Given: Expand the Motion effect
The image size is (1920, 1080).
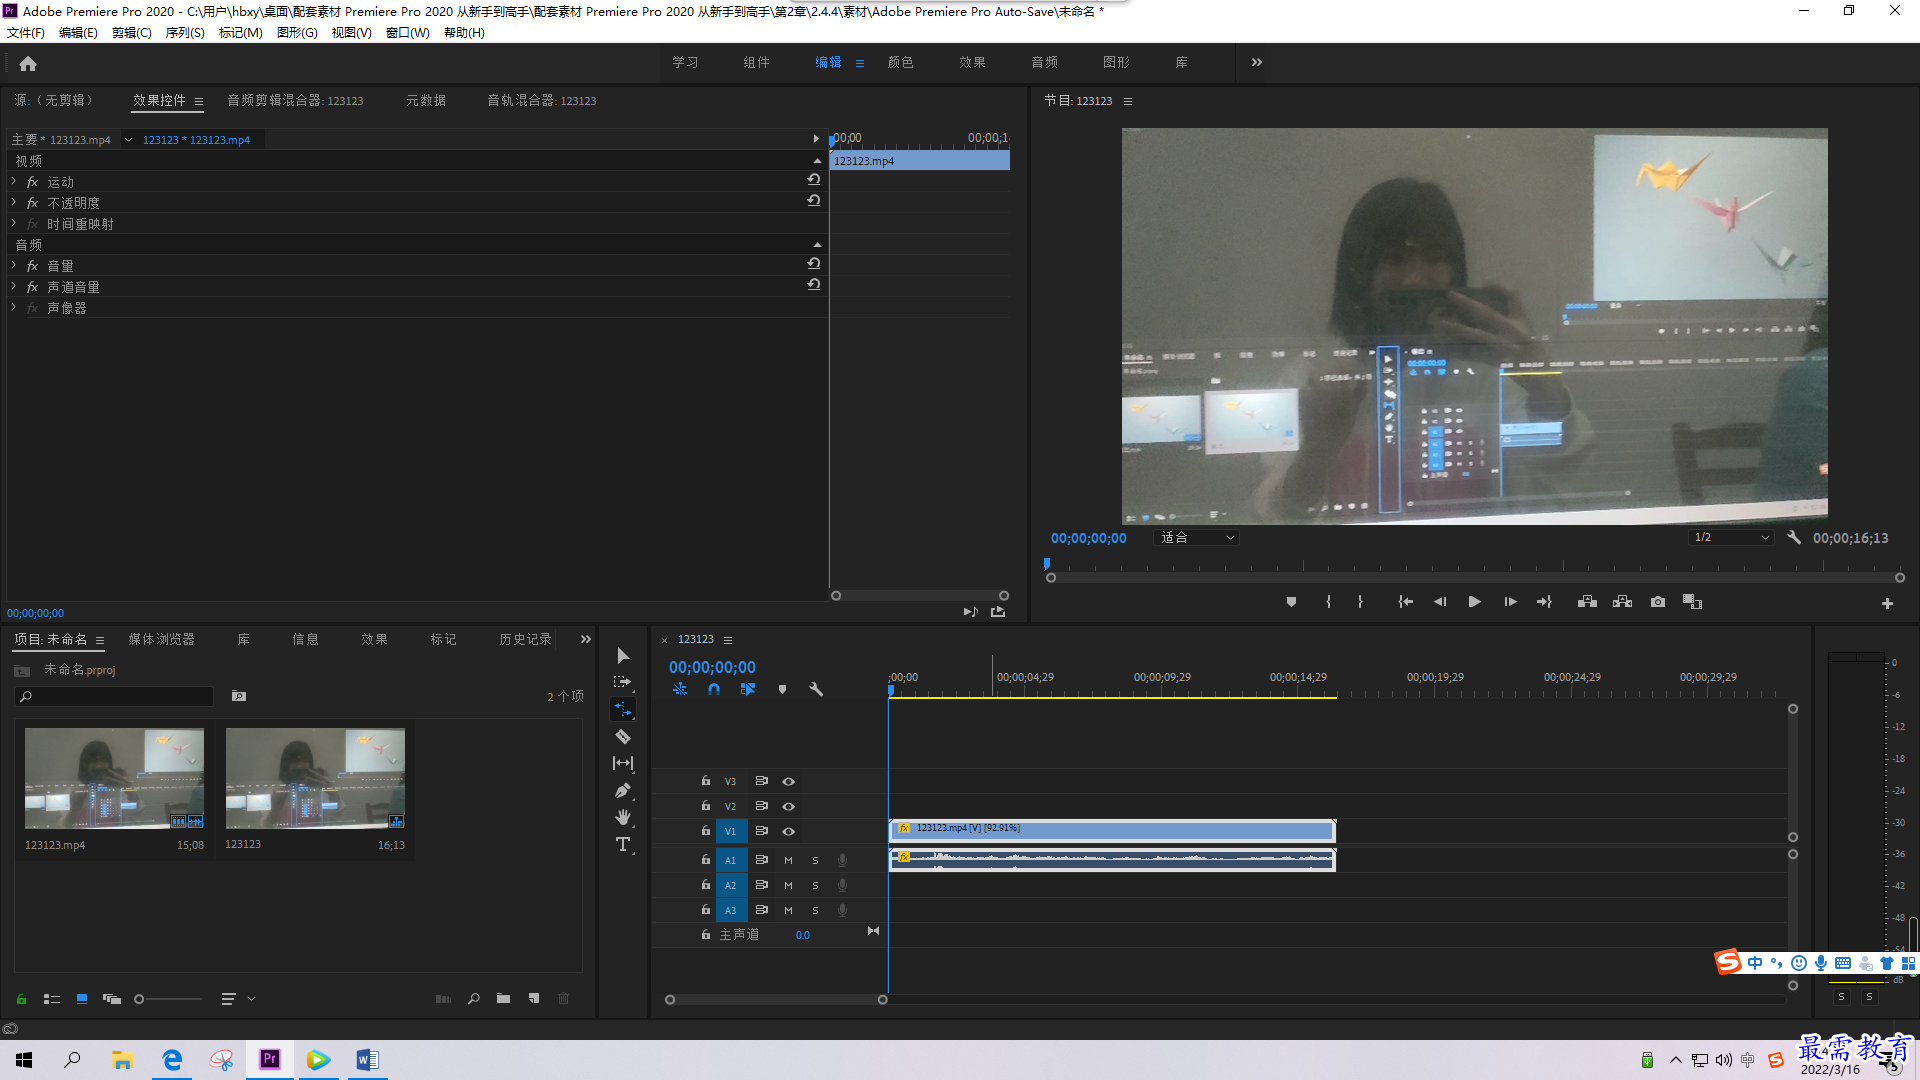Looking at the screenshot, I should 13,182.
